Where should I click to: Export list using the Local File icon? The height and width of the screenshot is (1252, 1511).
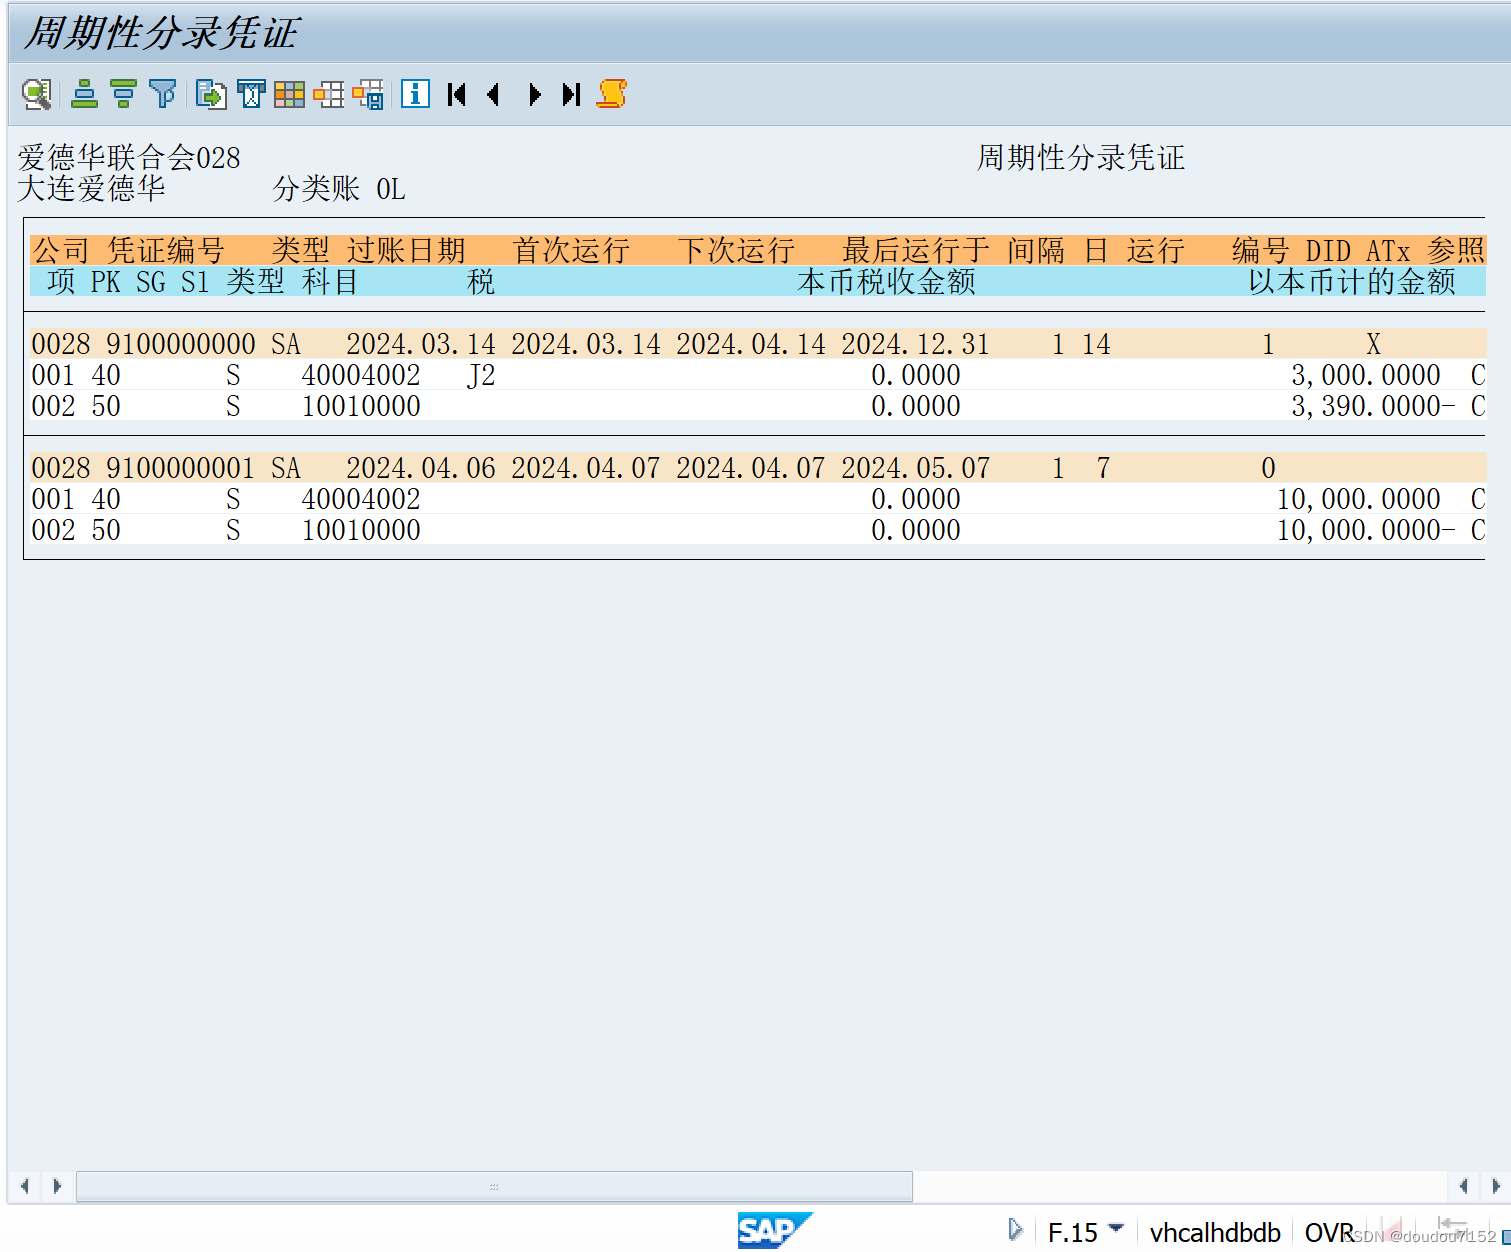click(x=211, y=94)
